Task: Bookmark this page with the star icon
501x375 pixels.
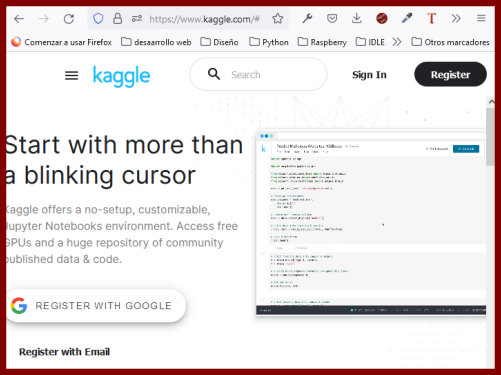Action: click(x=277, y=18)
